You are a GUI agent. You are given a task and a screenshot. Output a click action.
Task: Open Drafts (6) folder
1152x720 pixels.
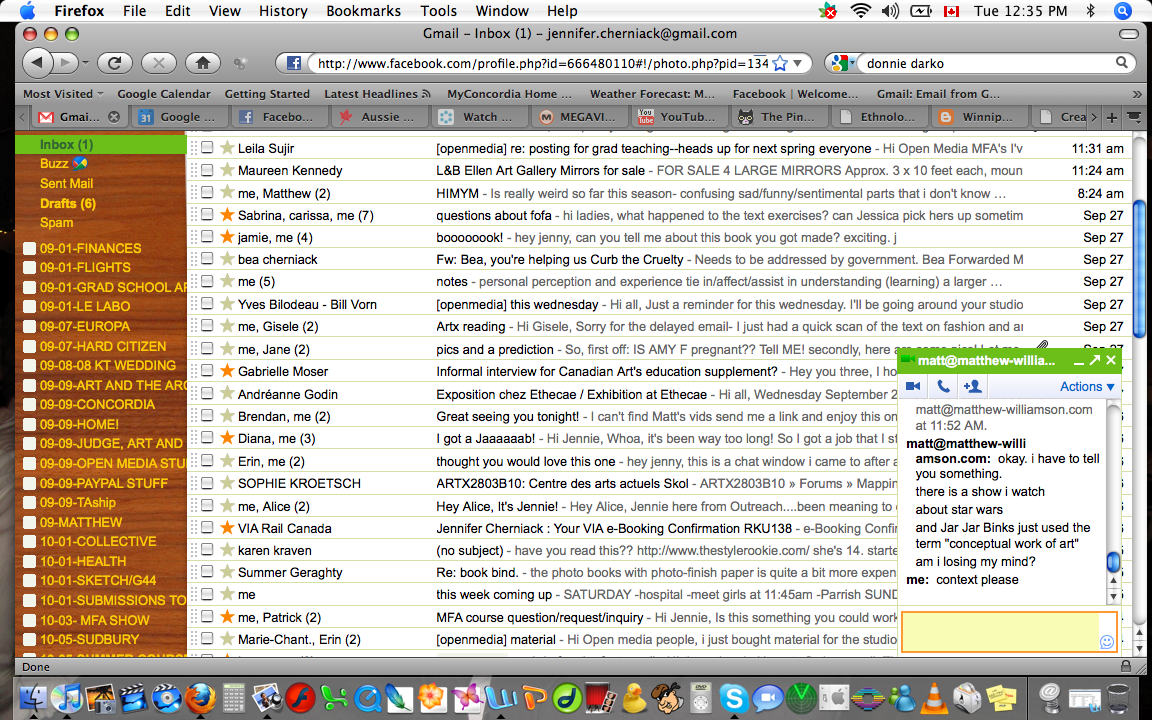click(x=68, y=203)
